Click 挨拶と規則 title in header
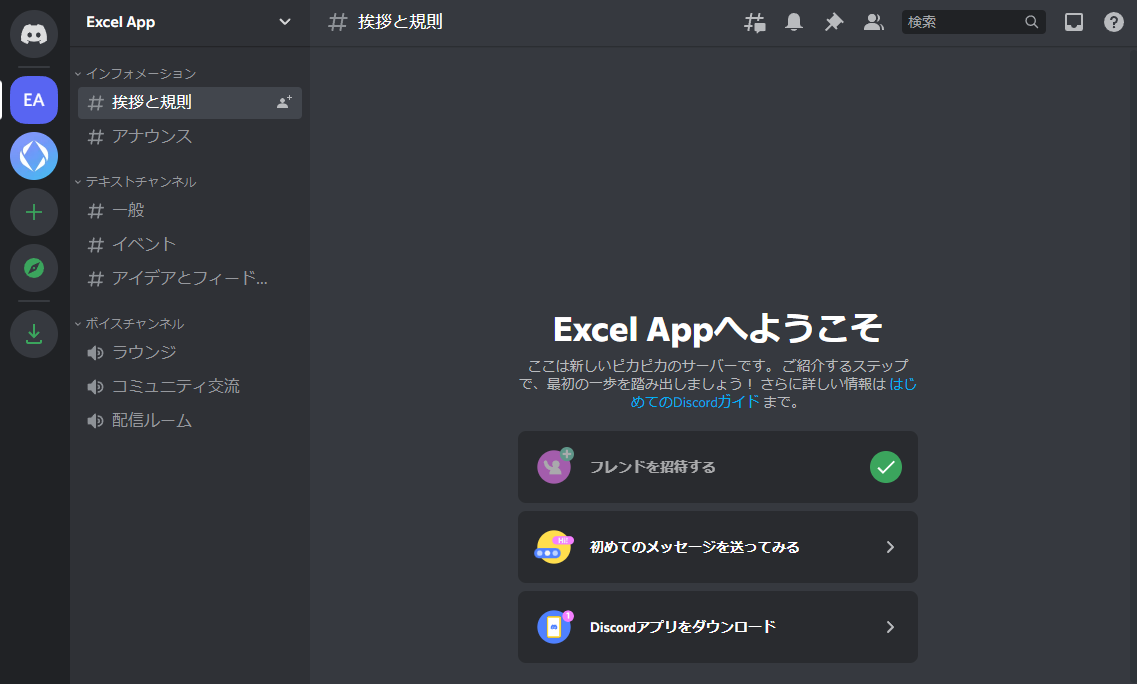This screenshot has width=1137, height=684. coord(400,22)
